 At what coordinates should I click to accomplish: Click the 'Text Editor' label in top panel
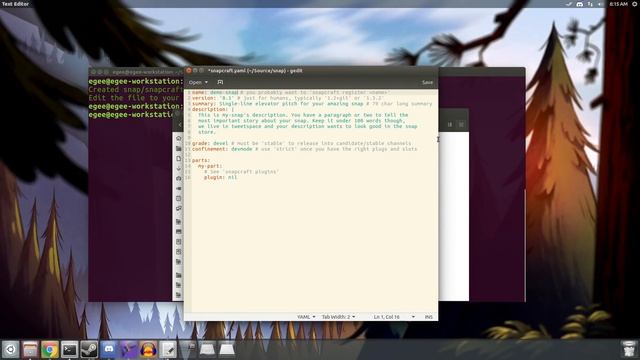(x=15, y=4)
